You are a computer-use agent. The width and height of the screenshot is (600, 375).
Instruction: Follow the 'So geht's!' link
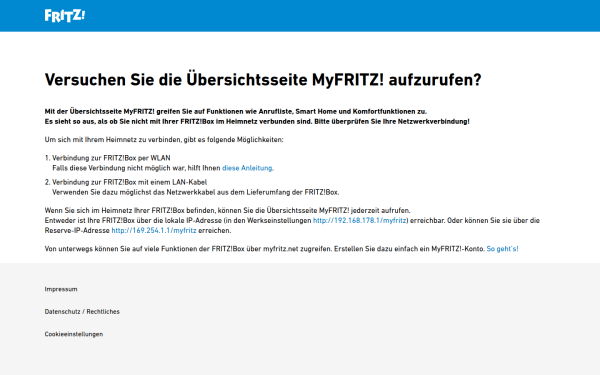pyautogui.click(x=502, y=249)
